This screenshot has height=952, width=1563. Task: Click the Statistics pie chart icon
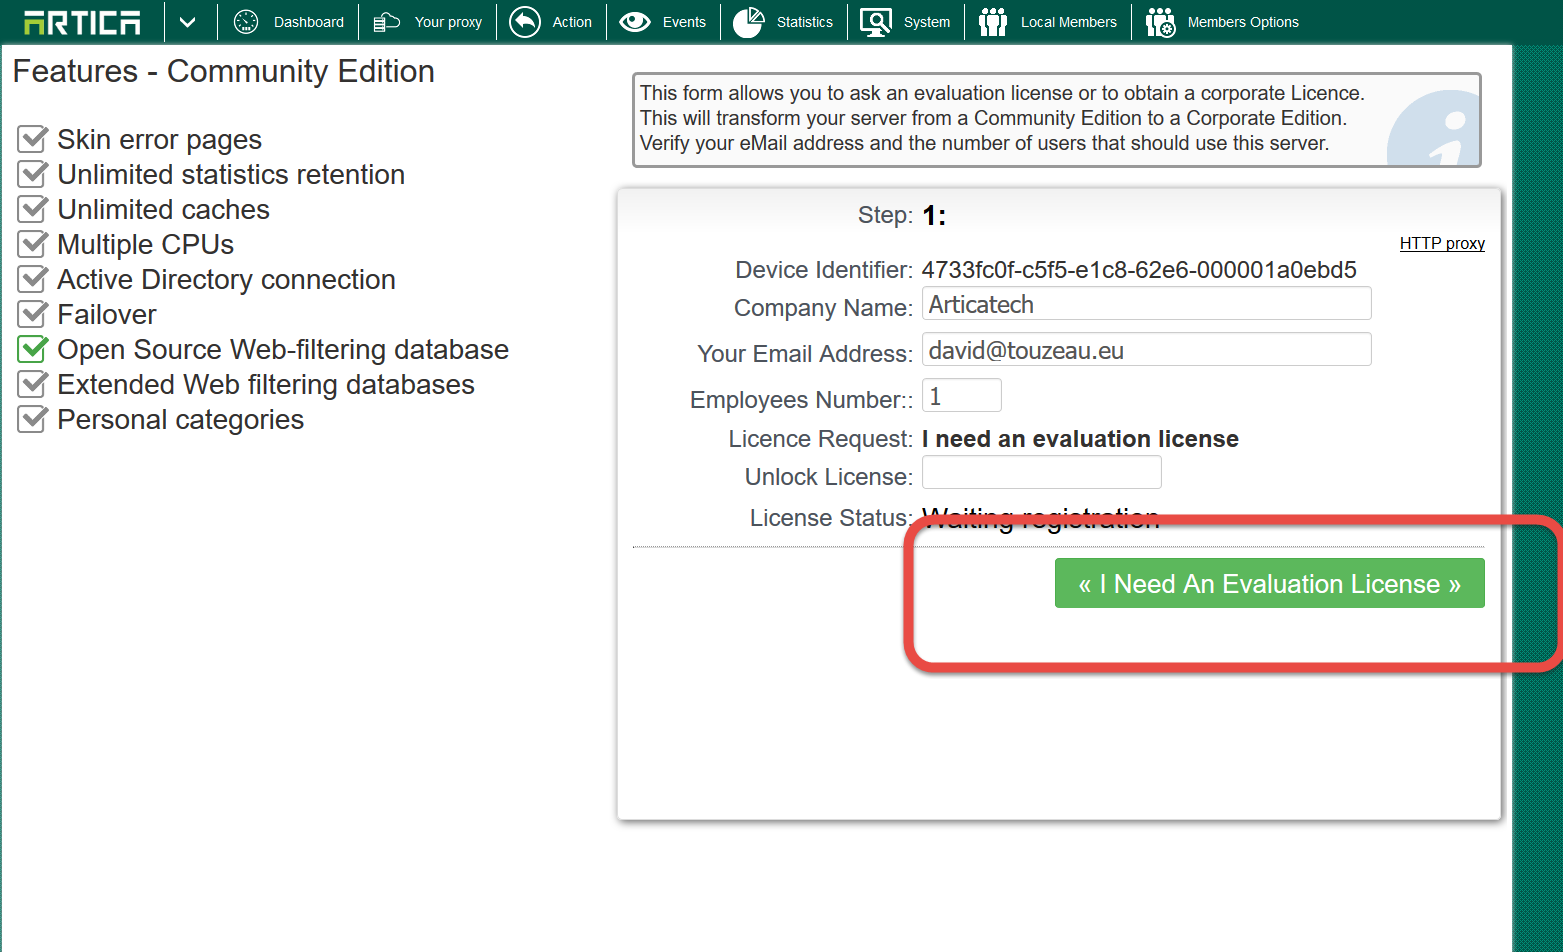(x=748, y=22)
